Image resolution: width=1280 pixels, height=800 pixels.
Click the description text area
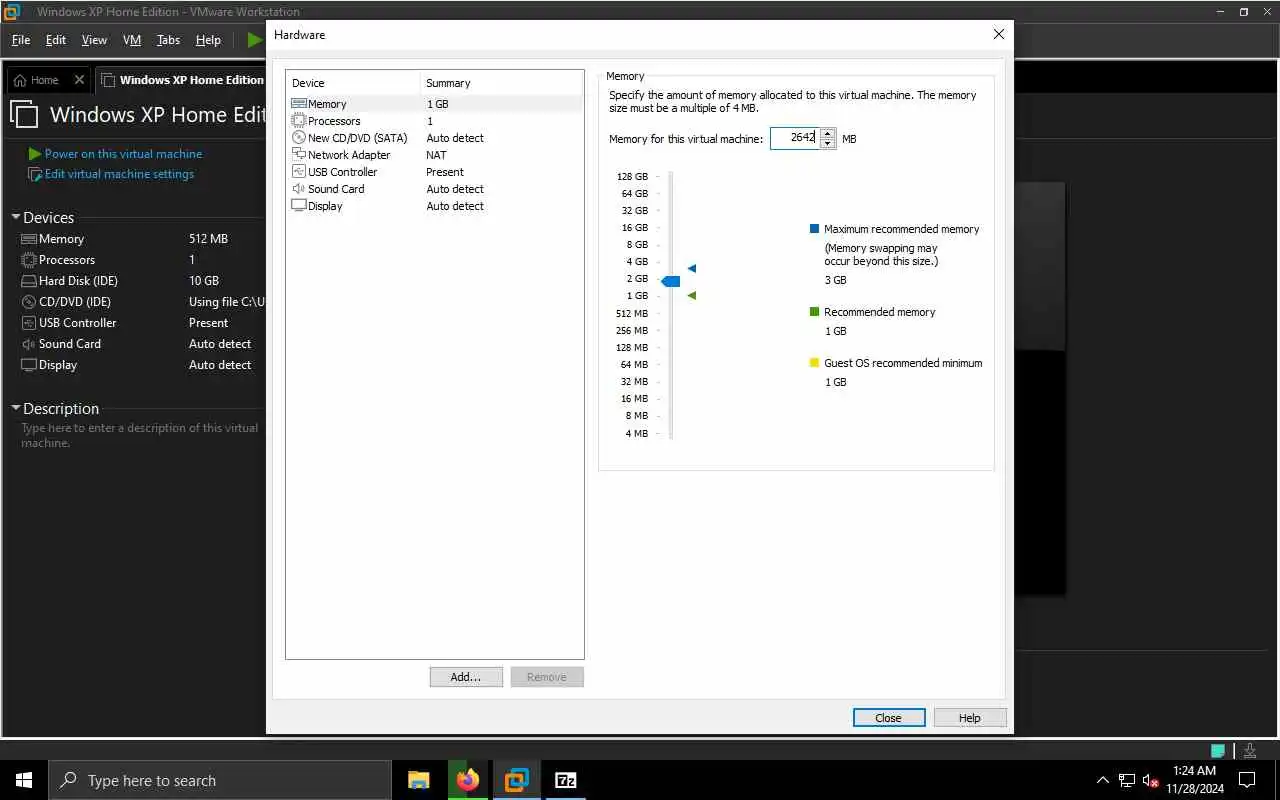point(140,435)
